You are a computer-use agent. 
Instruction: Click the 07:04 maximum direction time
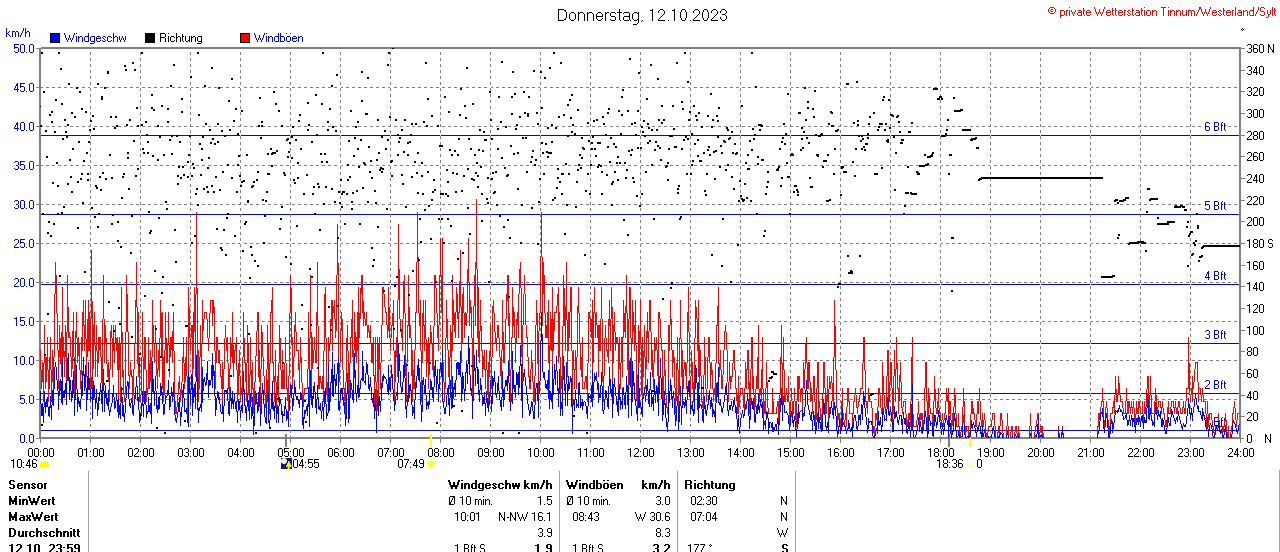704,517
